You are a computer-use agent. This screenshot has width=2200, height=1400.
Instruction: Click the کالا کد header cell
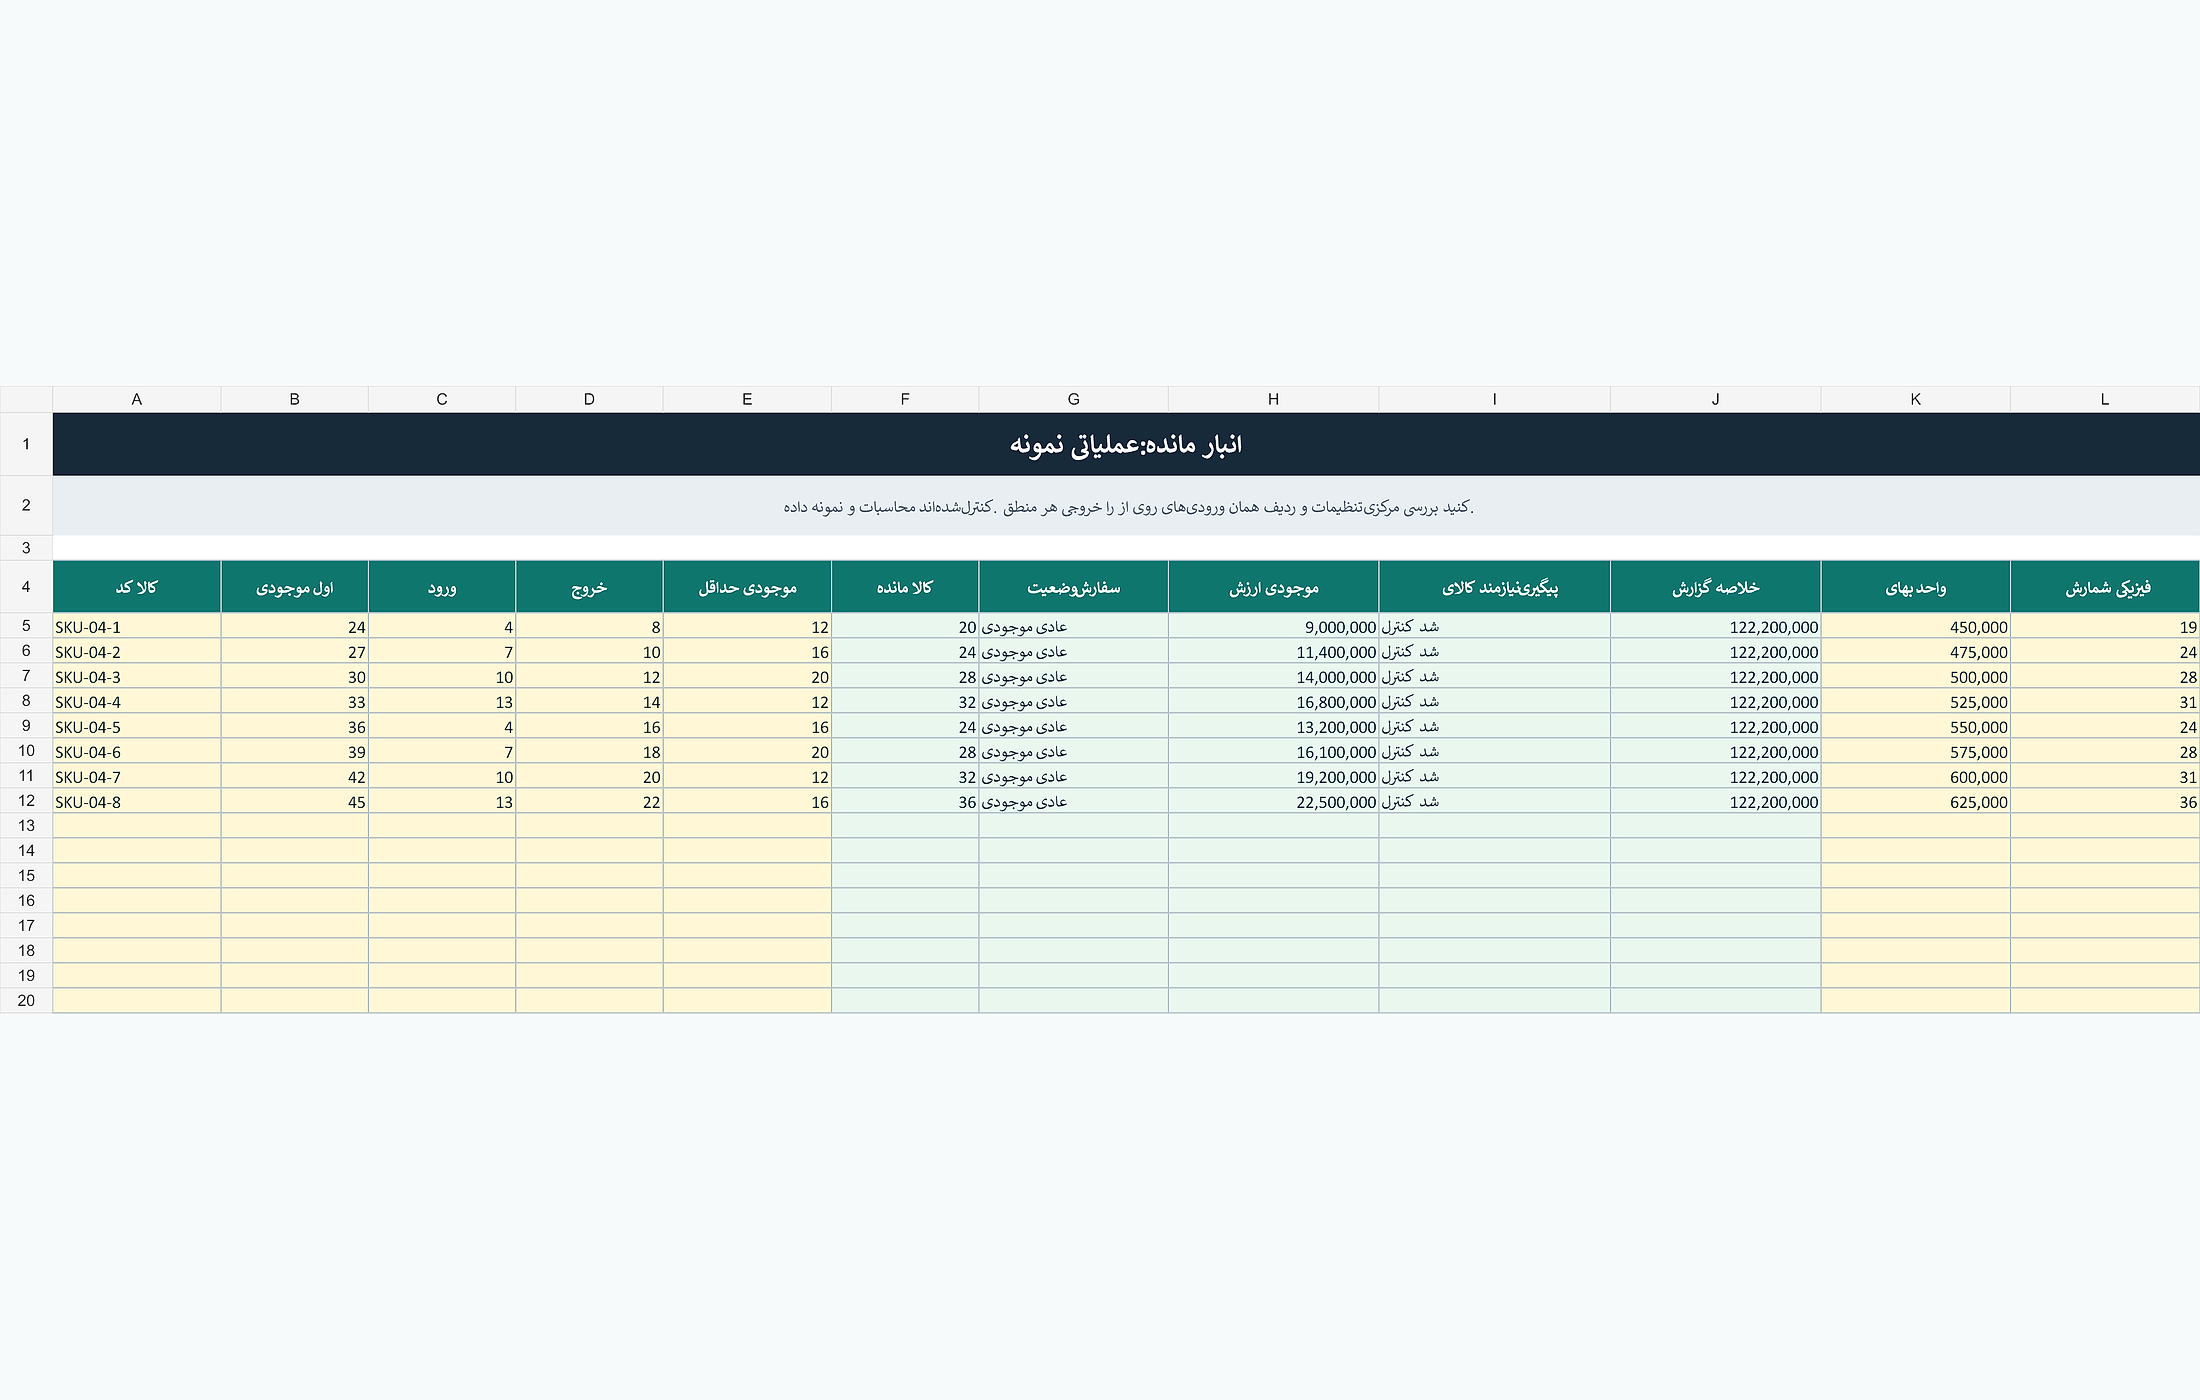[136, 587]
